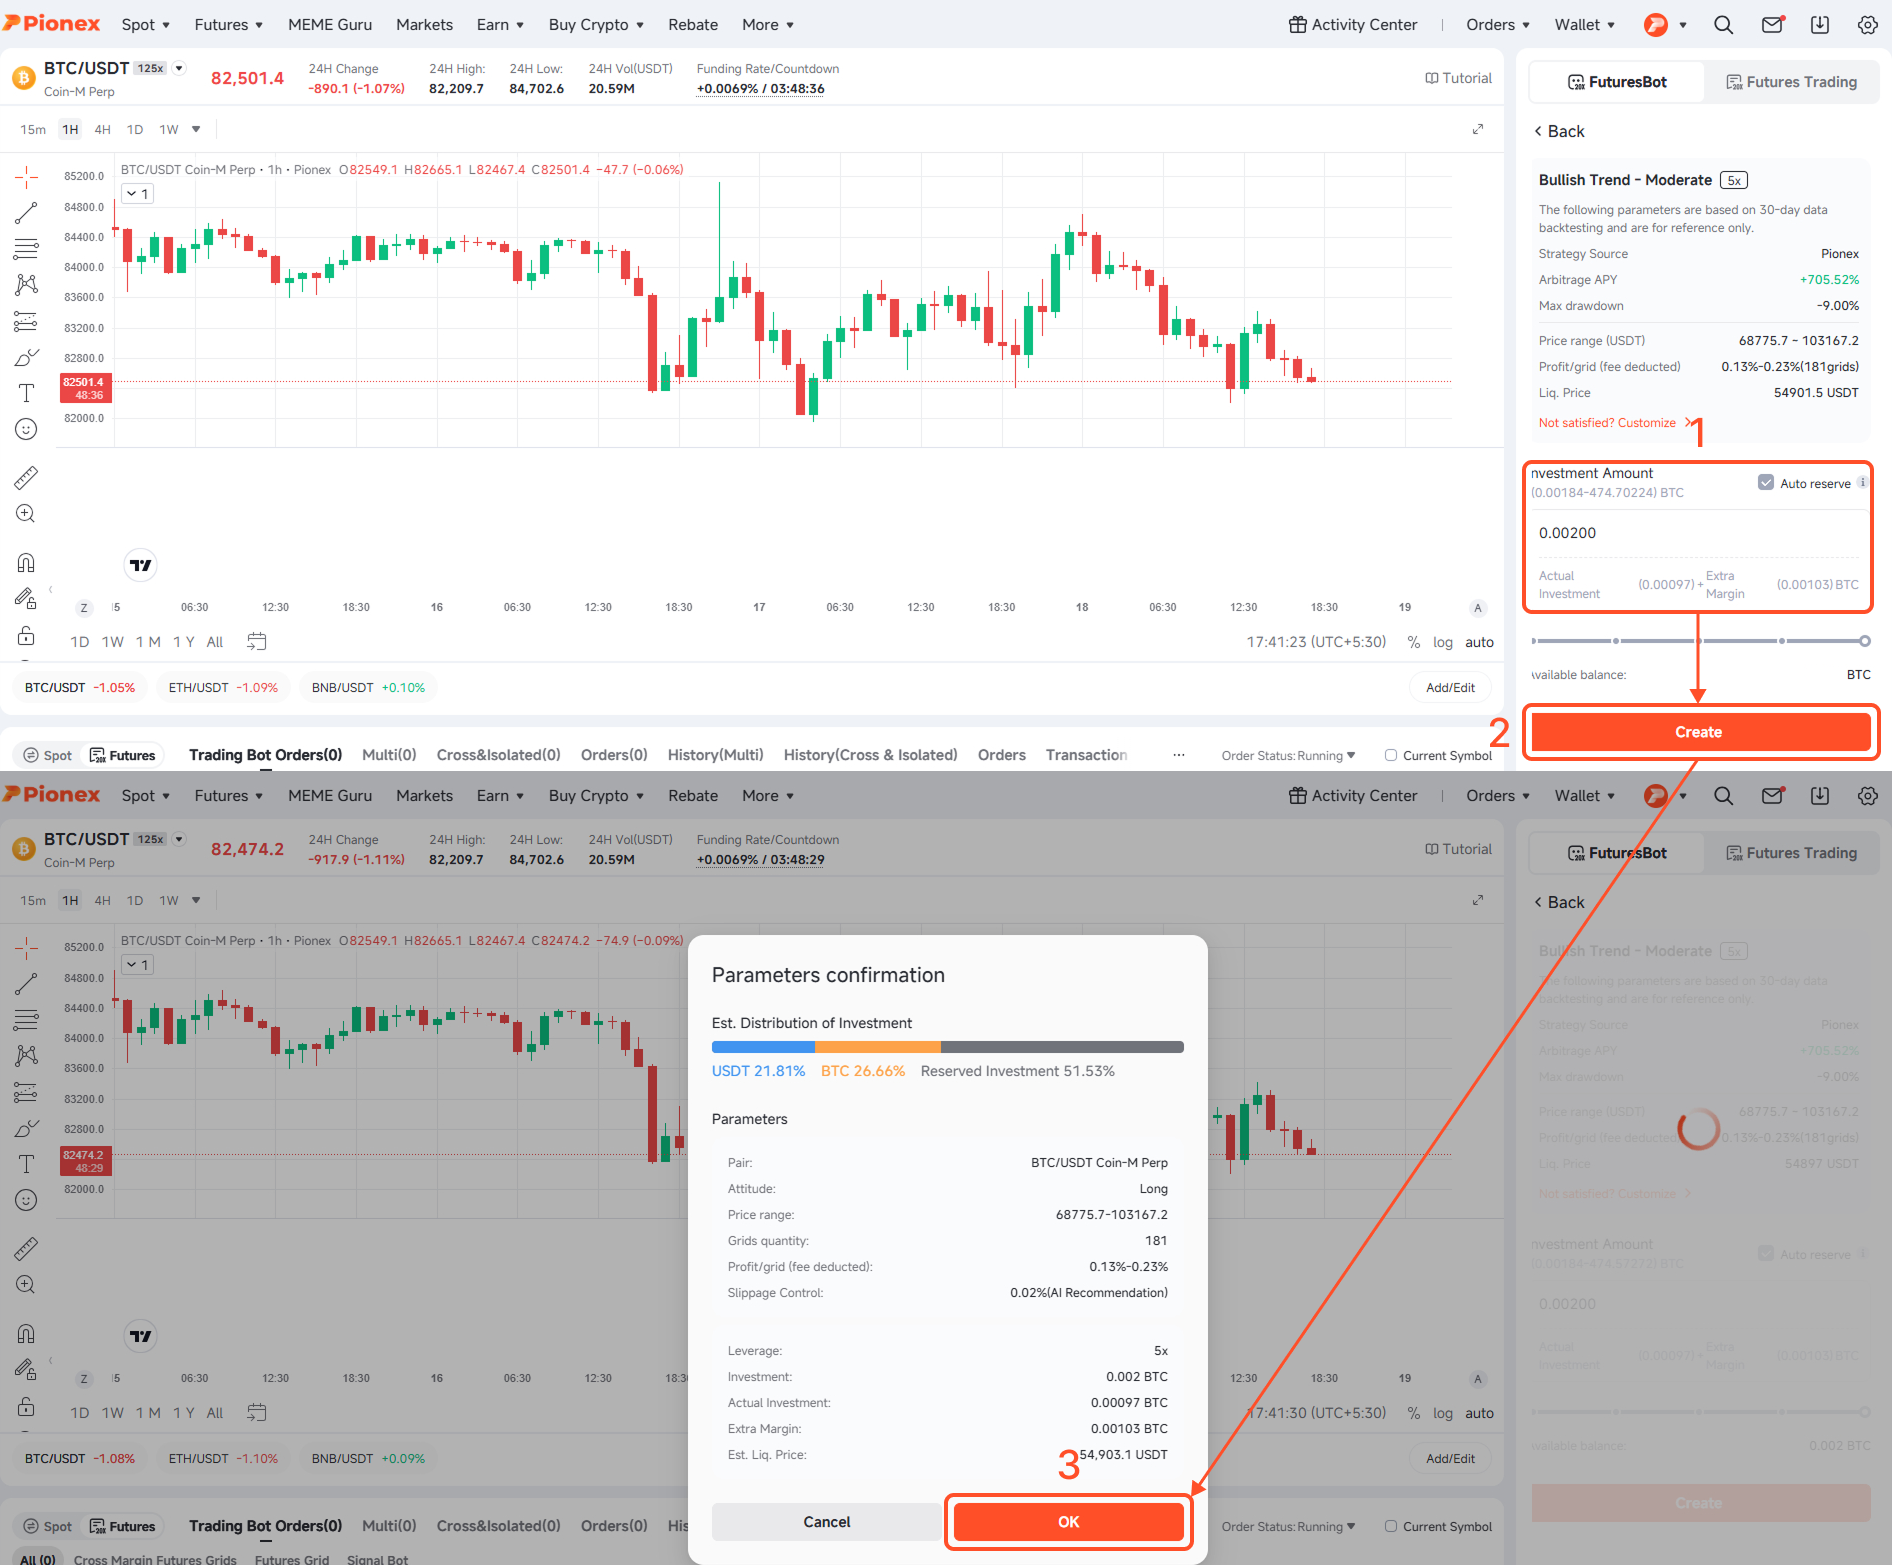Viewport: 1892px width, 1565px height.
Task: Toggle auto scale on the upper chart
Action: (1479, 642)
